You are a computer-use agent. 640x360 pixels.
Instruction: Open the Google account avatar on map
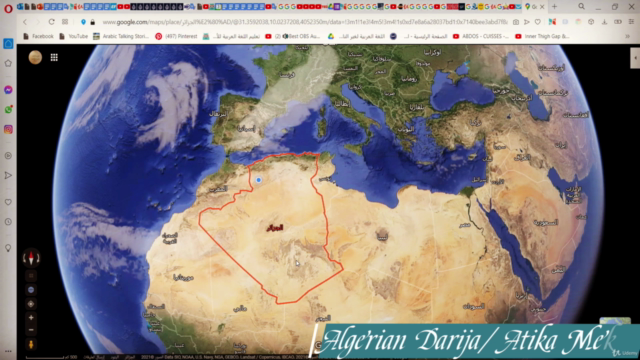click(x=35, y=57)
